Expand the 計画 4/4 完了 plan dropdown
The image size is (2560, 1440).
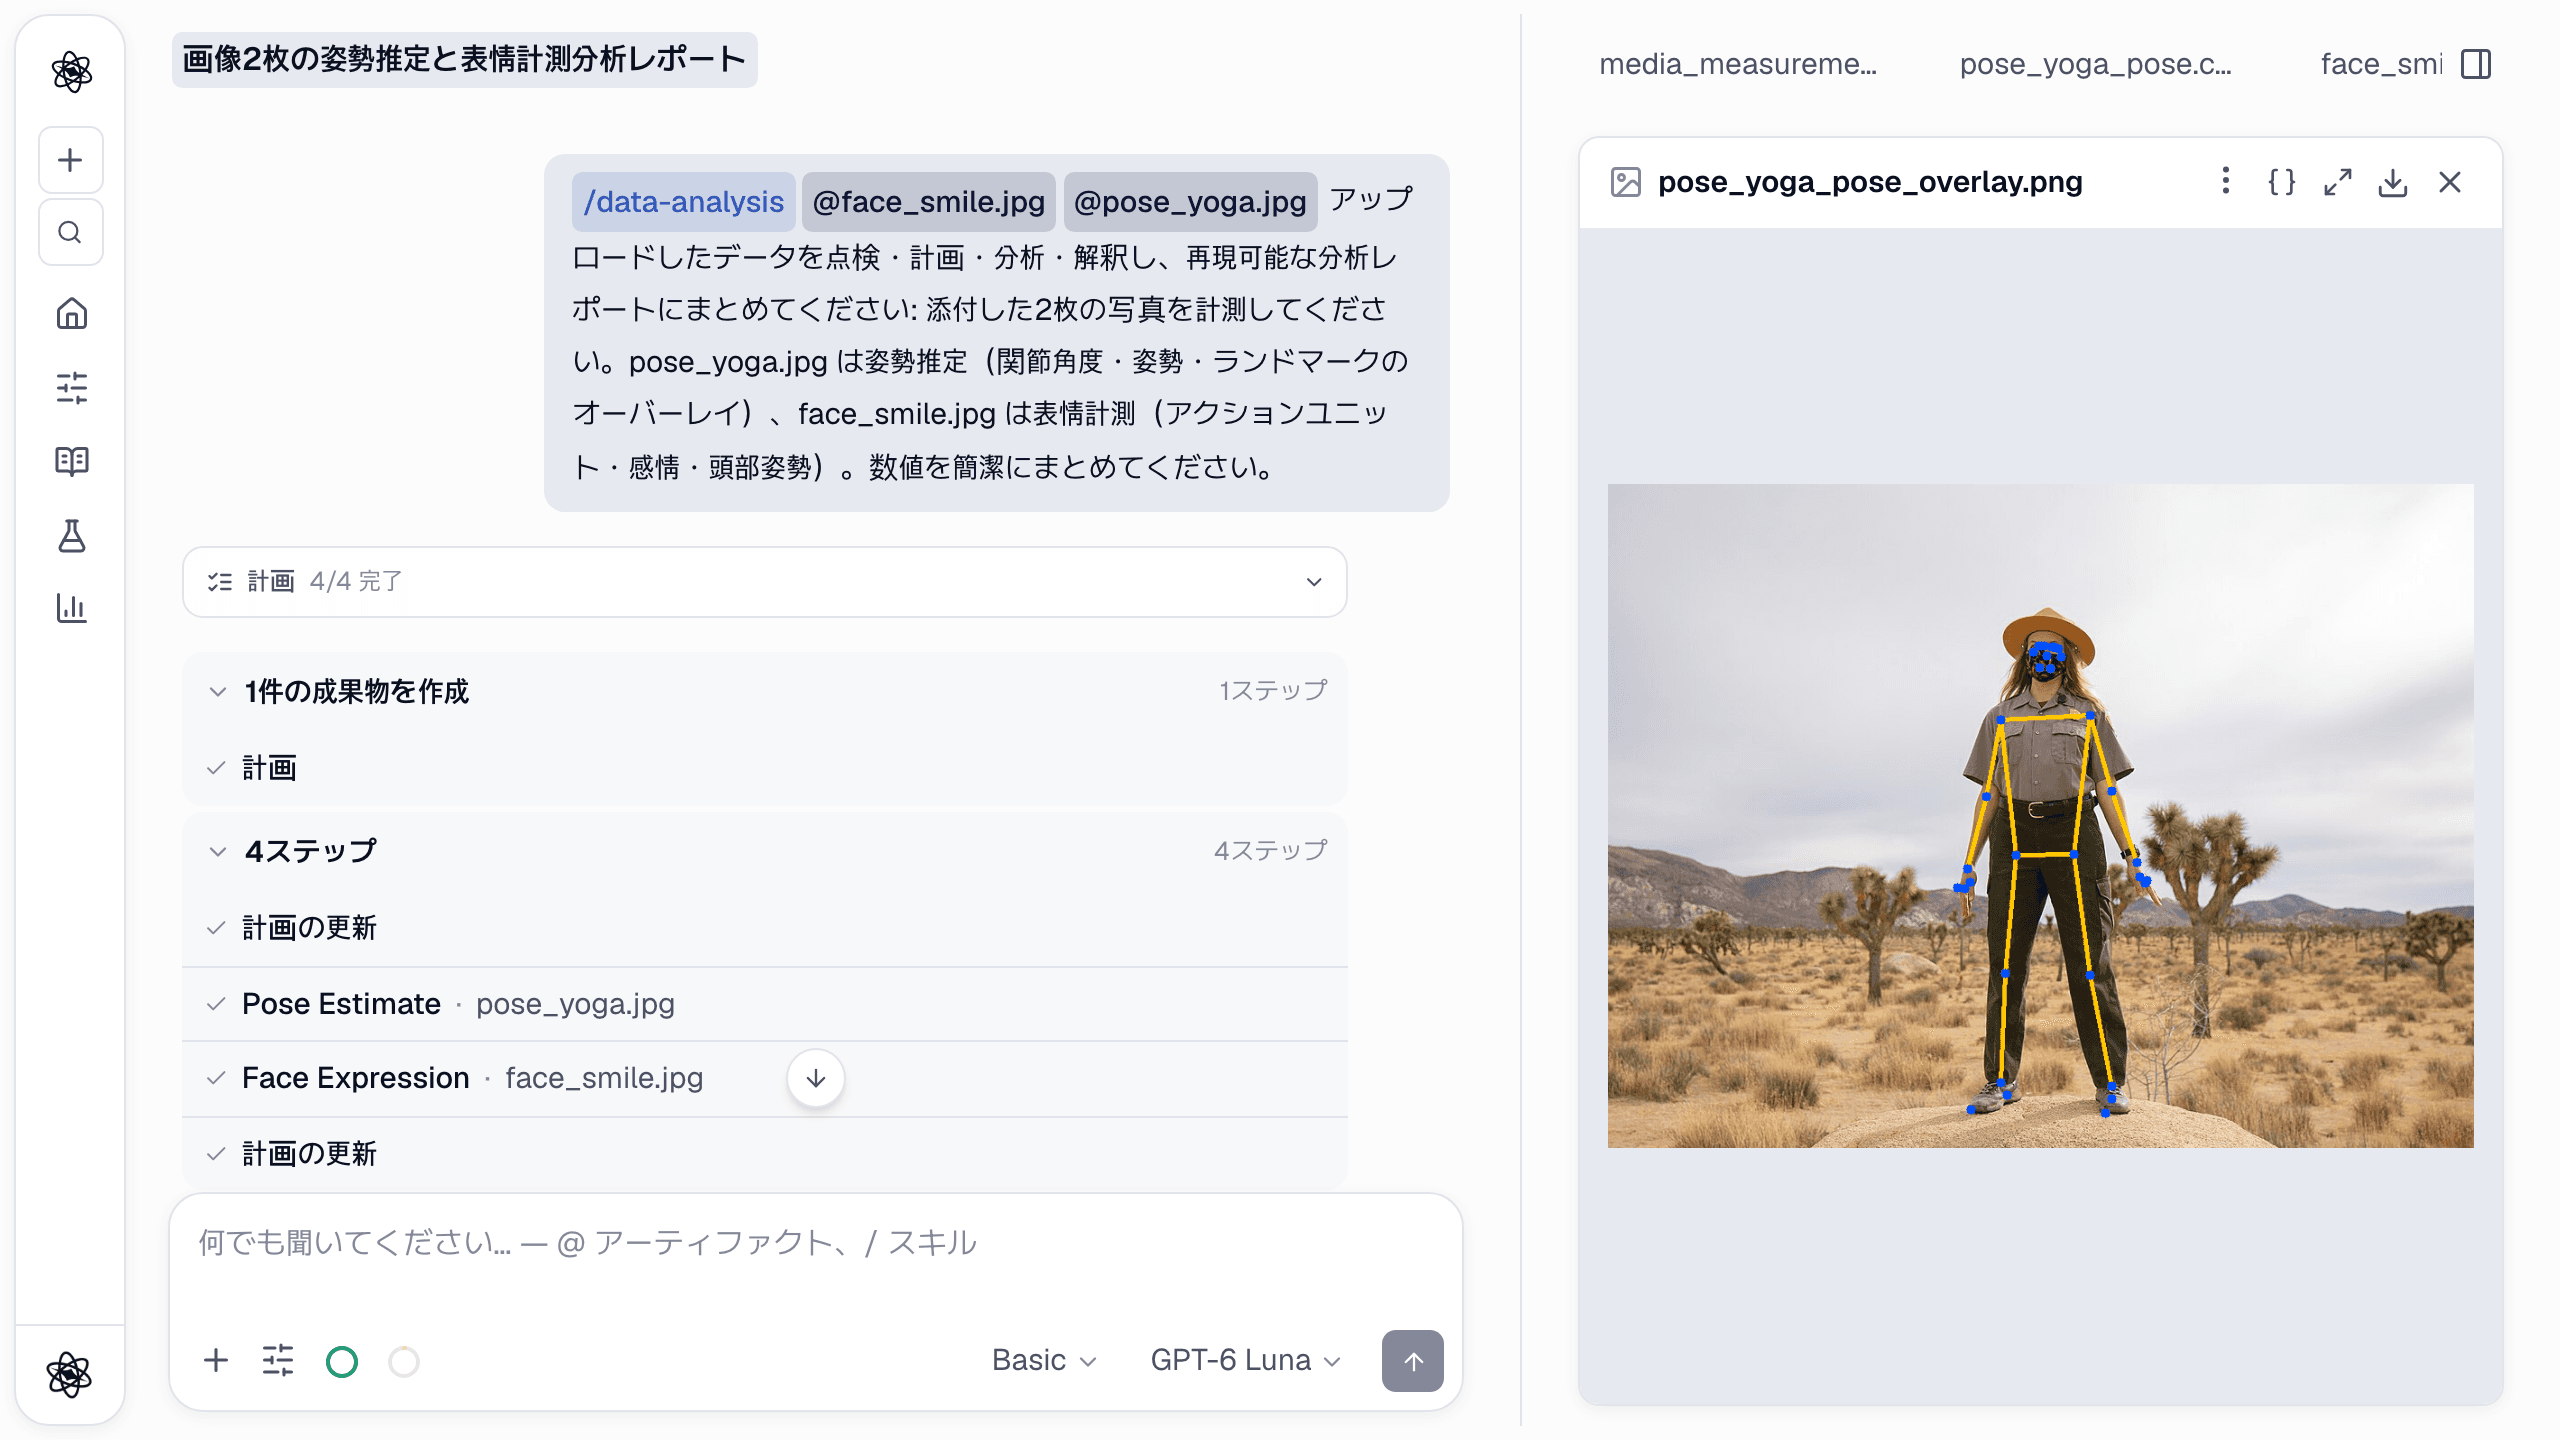[765, 582]
